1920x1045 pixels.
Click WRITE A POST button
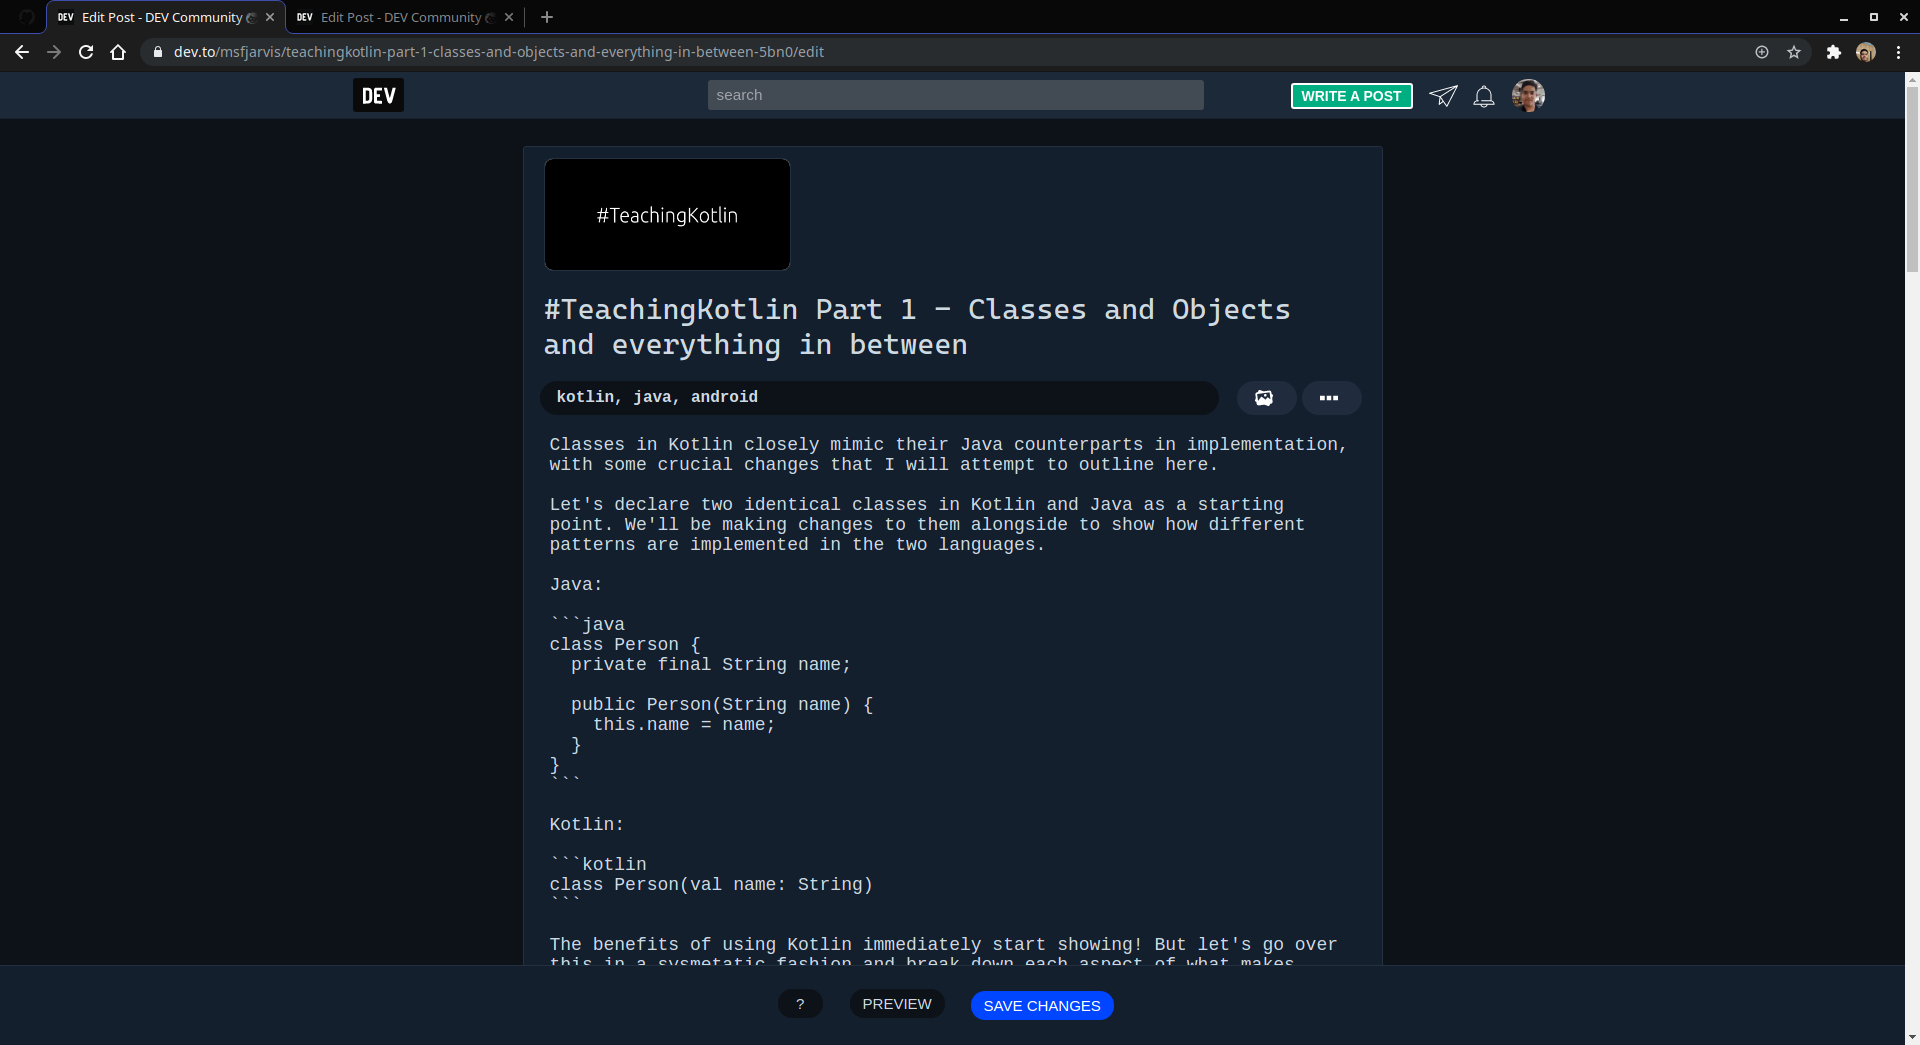point(1351,96)
